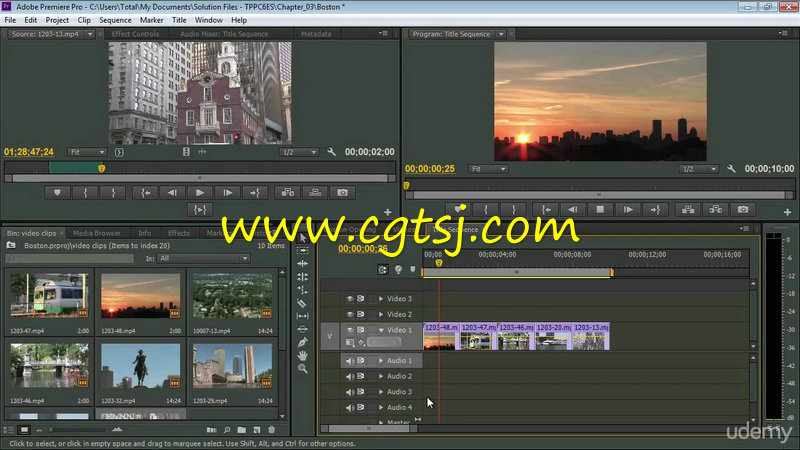
Task: Open Program monitor zoom Fit dropdown
Action: point(488,169)
